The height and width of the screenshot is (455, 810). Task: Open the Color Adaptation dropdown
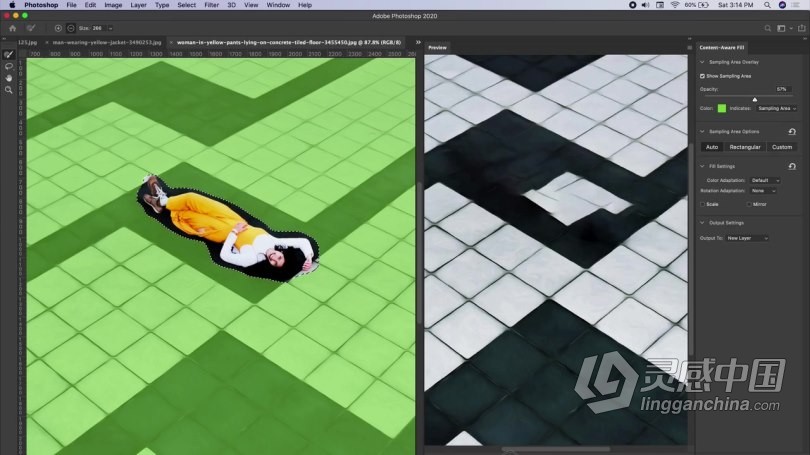tap(765, 180)
